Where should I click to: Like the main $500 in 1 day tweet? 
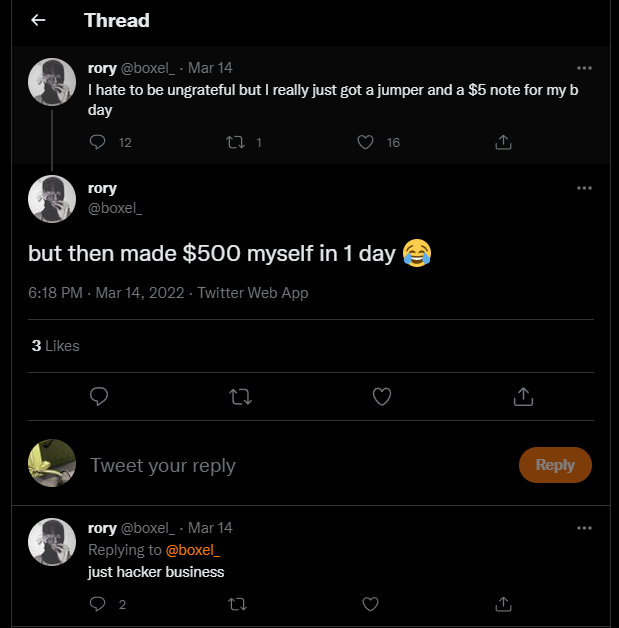(x=381, y=397)
